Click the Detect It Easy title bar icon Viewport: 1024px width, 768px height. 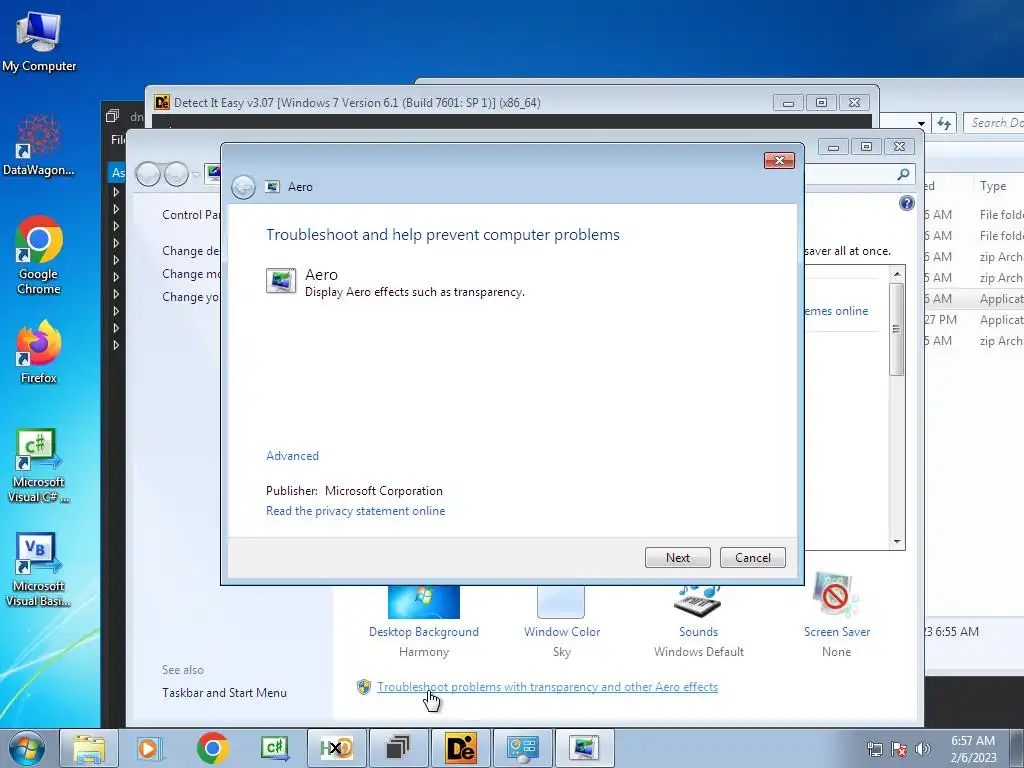coord(162,103)
